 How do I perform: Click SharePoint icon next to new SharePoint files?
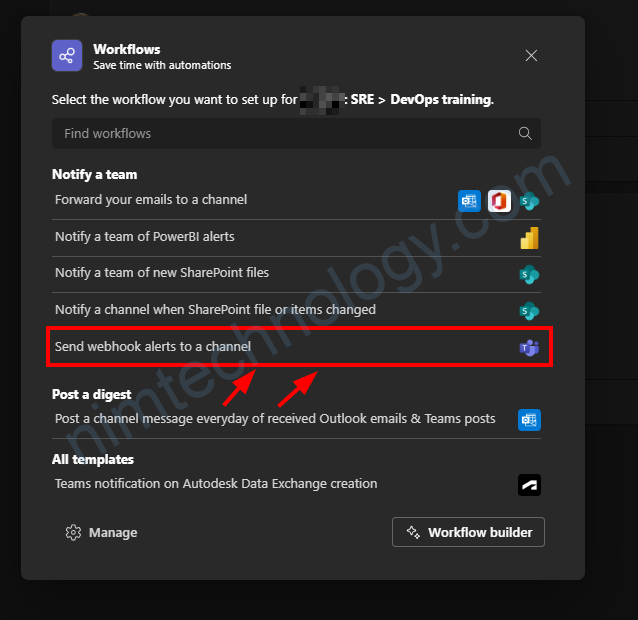point(529,275)
